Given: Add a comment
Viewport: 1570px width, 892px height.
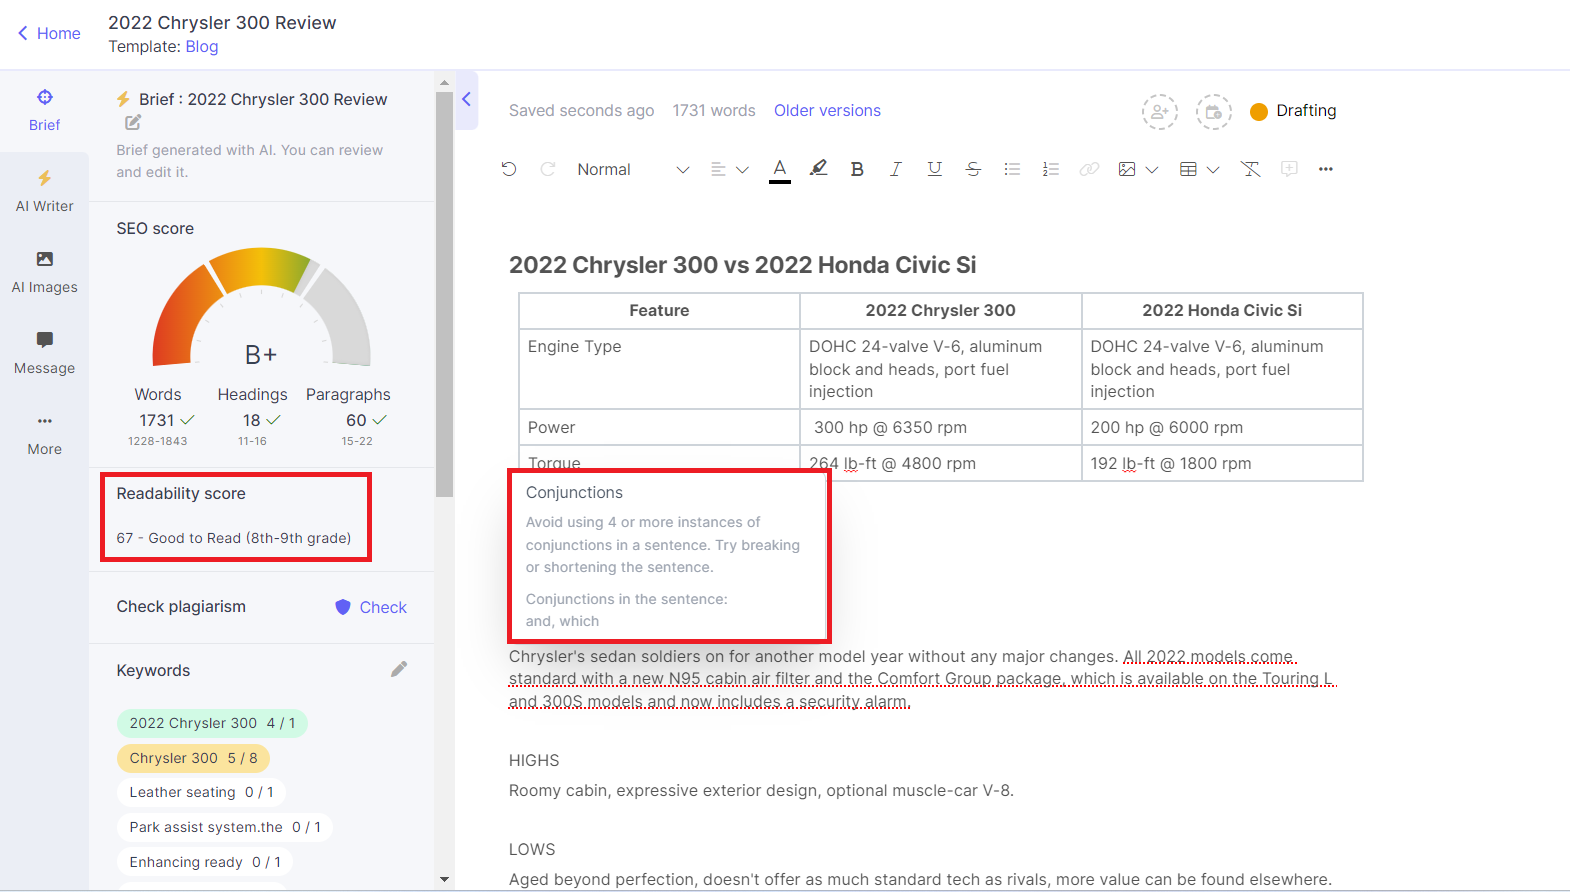Looking at the screenshot, I should [x=1289, y=169].
